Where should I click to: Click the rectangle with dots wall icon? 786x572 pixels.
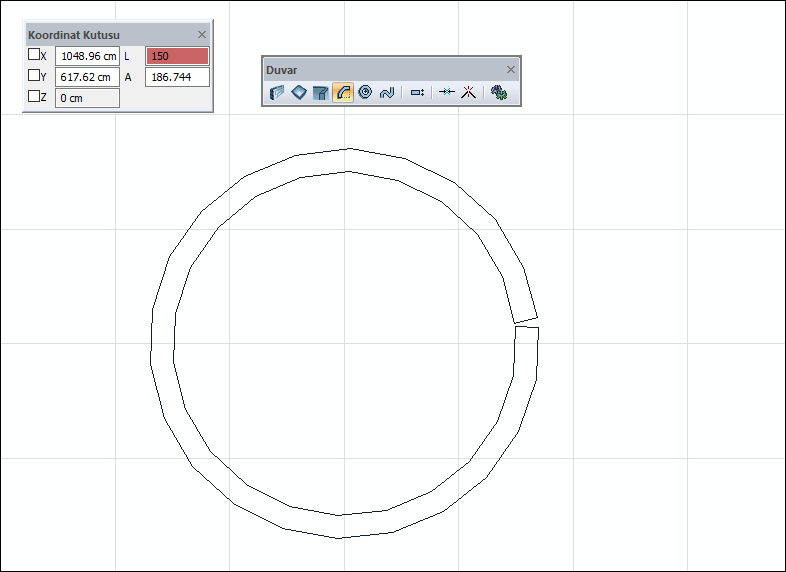(418, 93)
